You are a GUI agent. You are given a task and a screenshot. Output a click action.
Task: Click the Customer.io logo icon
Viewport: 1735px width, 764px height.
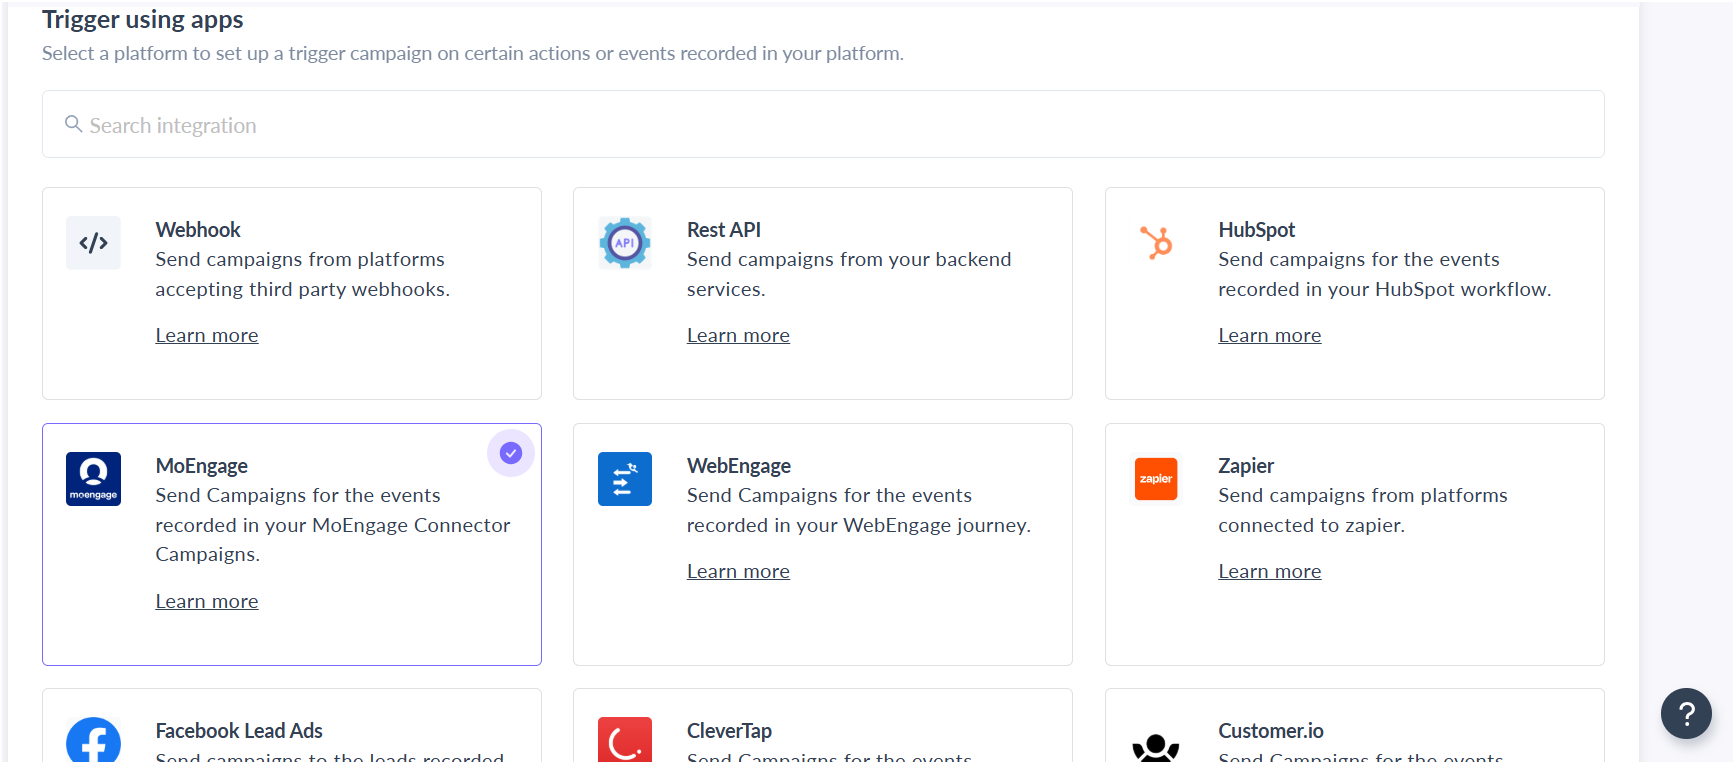pyautogui.click(x=1156, y=748)
